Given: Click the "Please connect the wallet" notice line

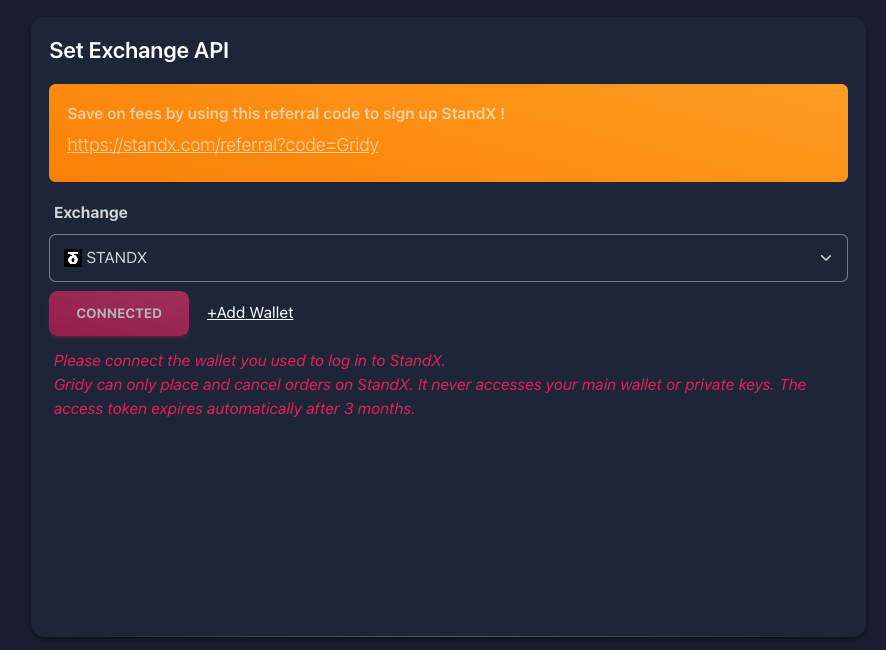Looking at the screenshot, I should tap(250, 360).
